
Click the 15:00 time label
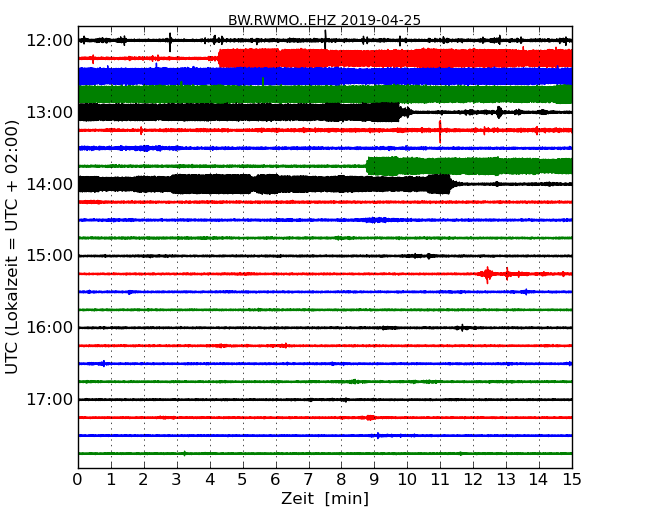[50, 256]
